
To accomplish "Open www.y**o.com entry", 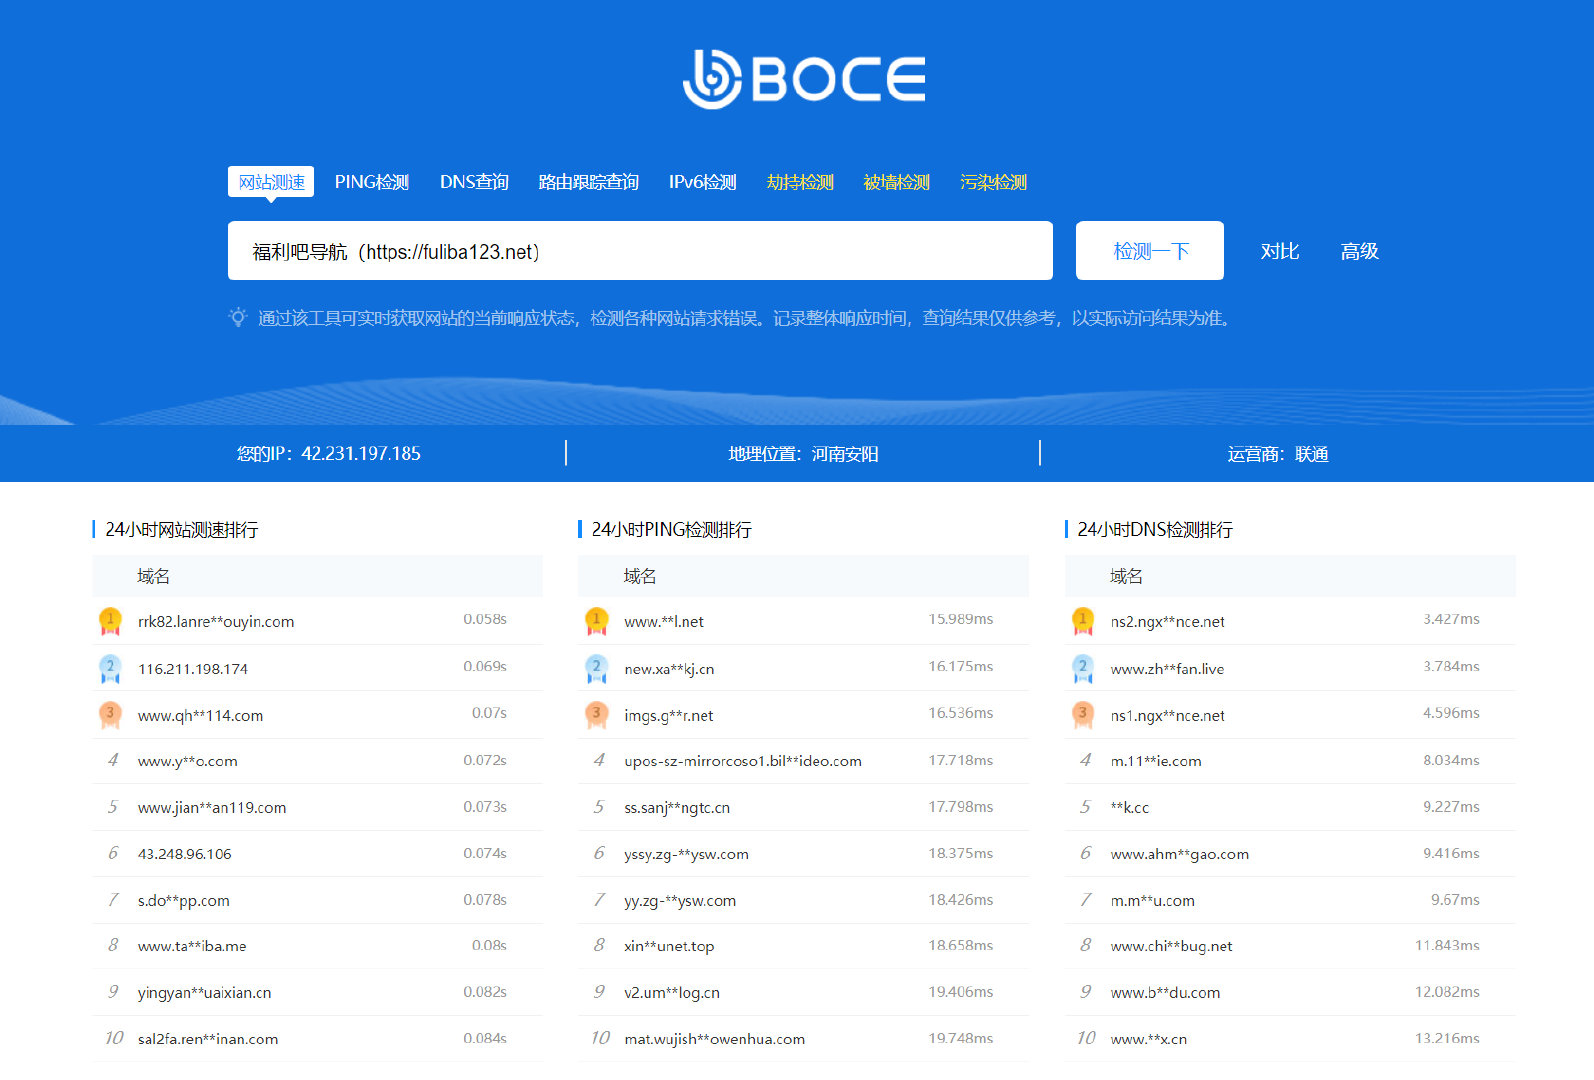I will tap(188, 762).
